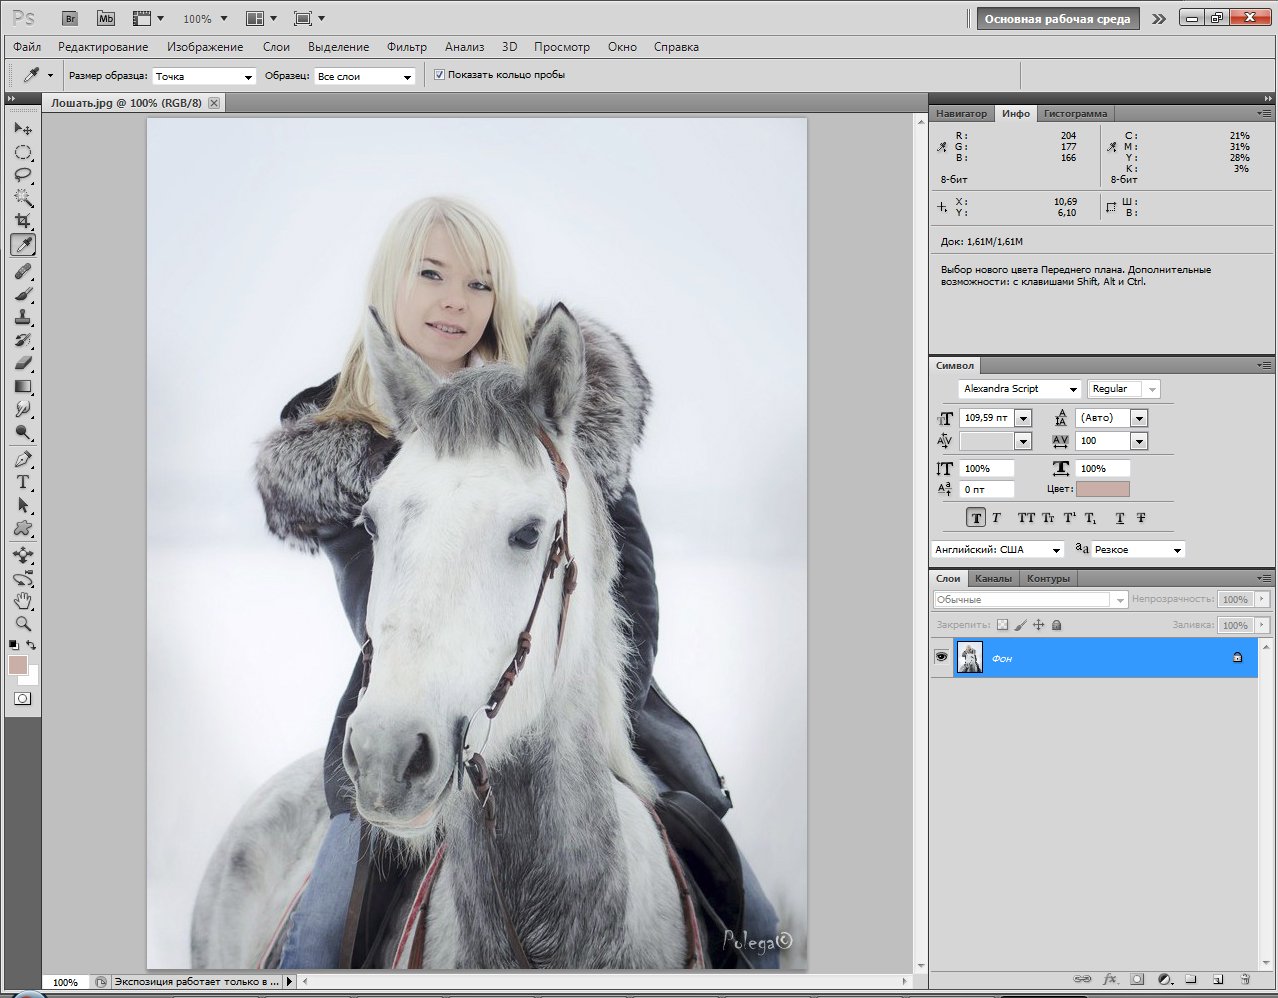Open the Фильтр menu

tap(406, 47)
